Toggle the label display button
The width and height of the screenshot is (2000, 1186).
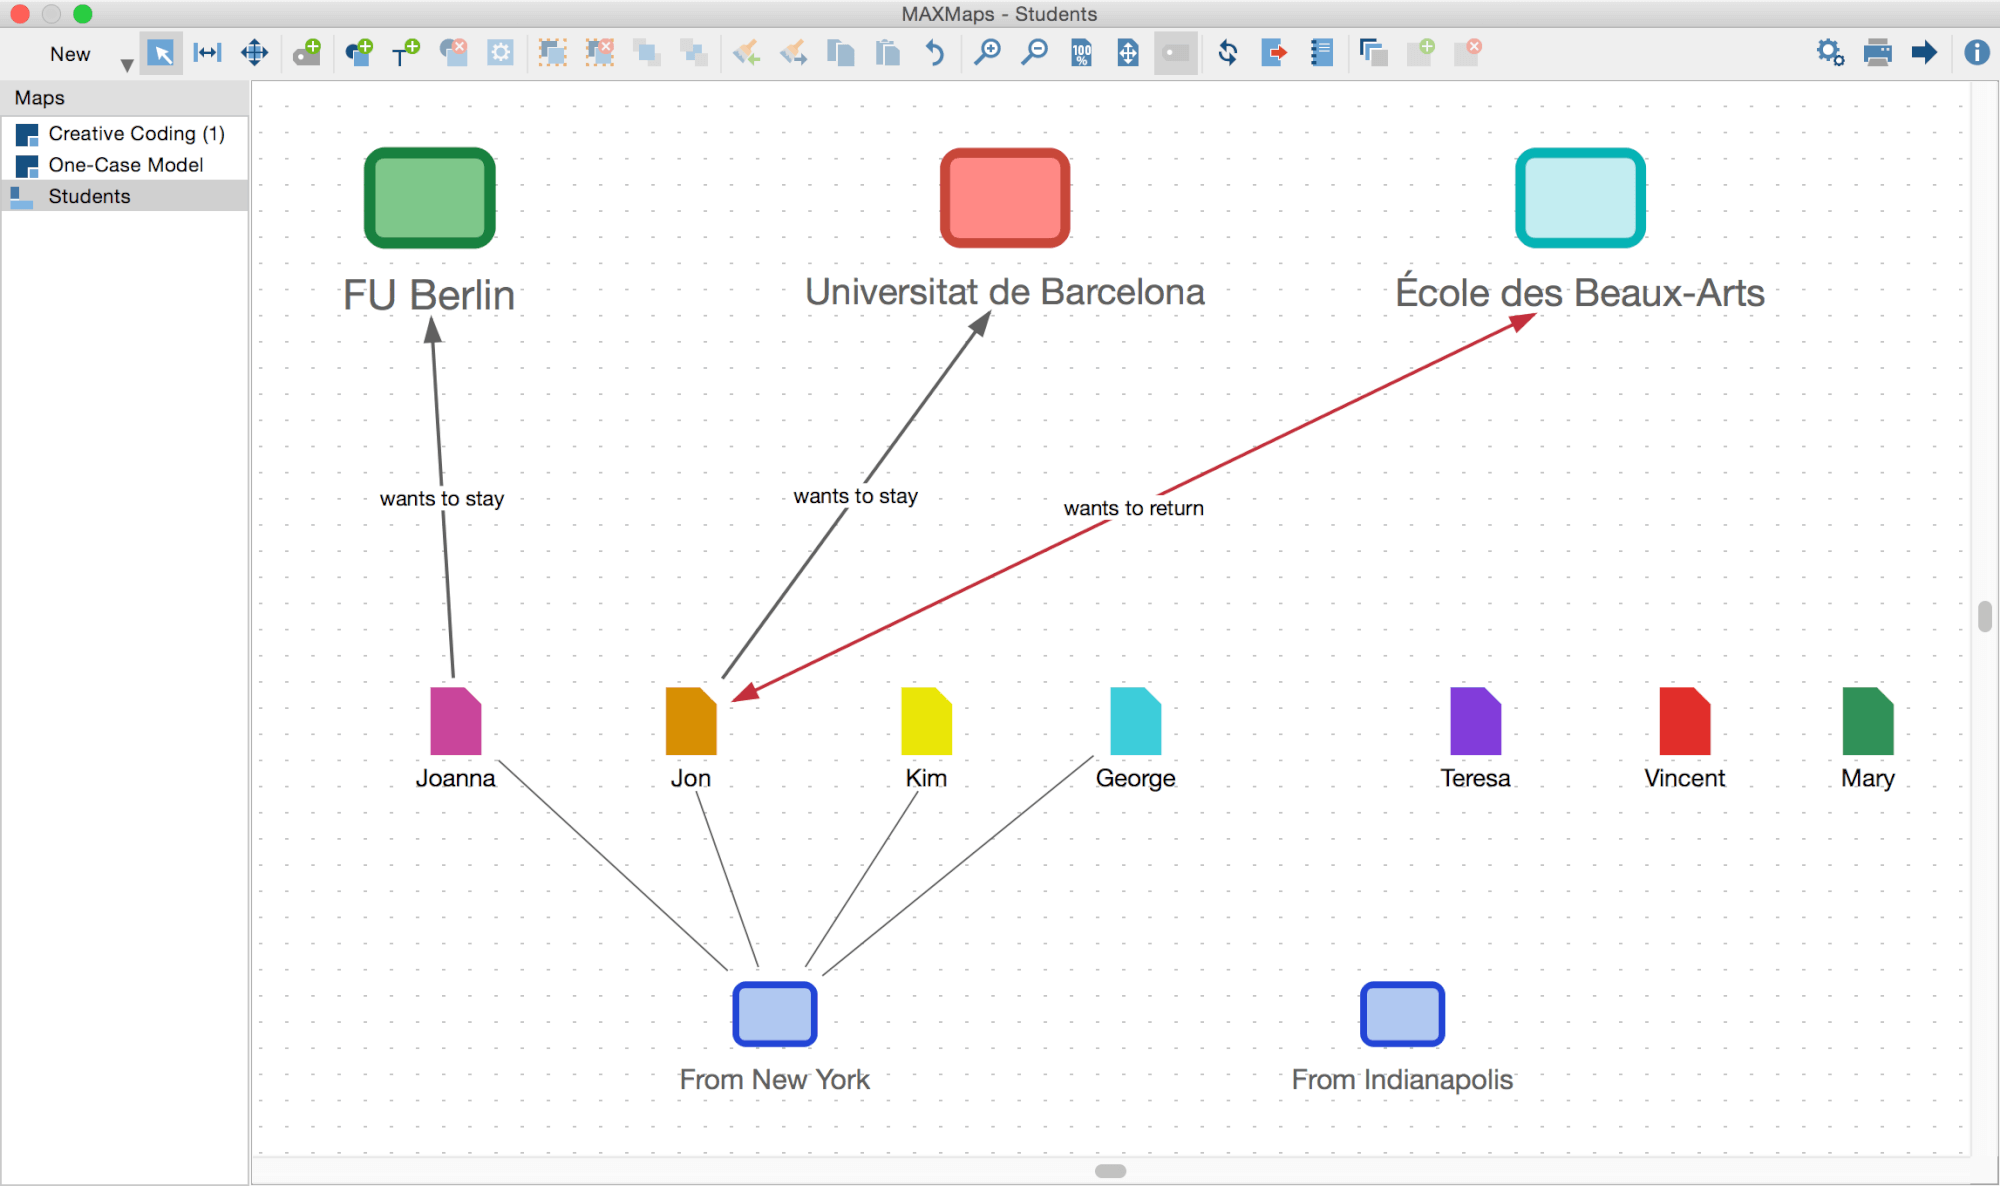pos(1176,53)
